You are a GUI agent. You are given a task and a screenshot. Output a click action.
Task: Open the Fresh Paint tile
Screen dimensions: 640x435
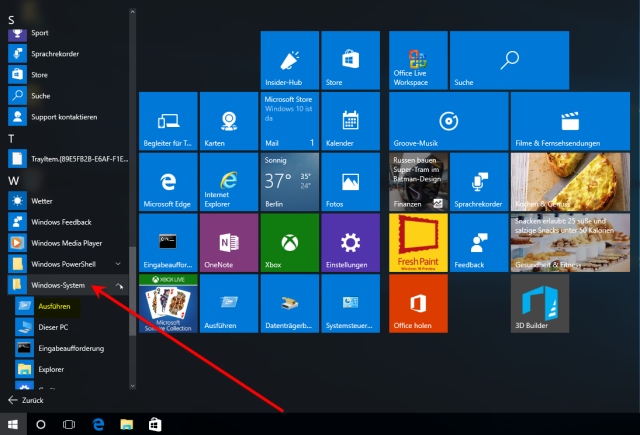418,244
